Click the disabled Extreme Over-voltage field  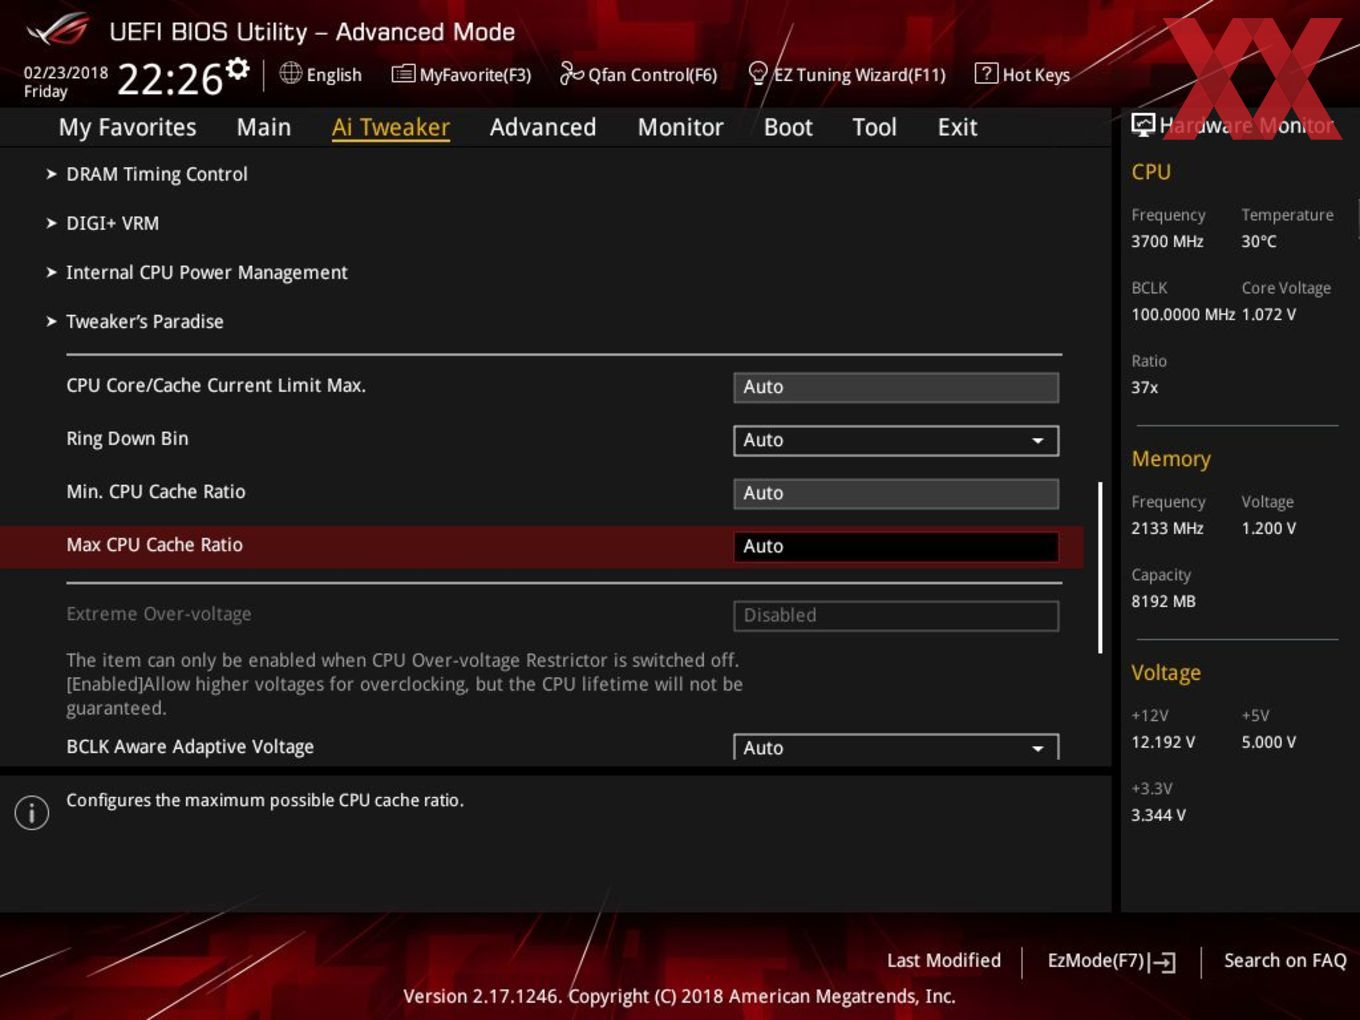coord(896,615)
